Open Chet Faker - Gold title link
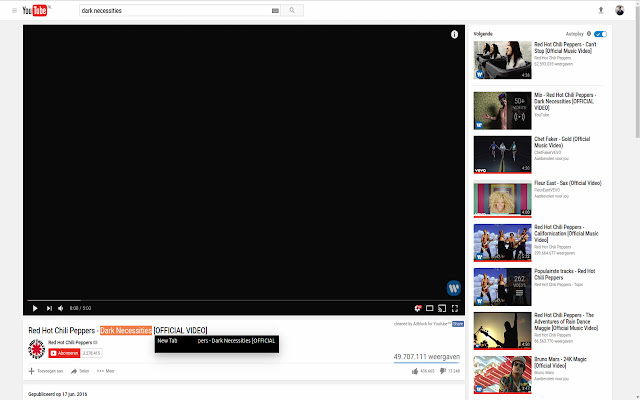Viewport: 640px width, 400px height. click(x=562, y=142)
